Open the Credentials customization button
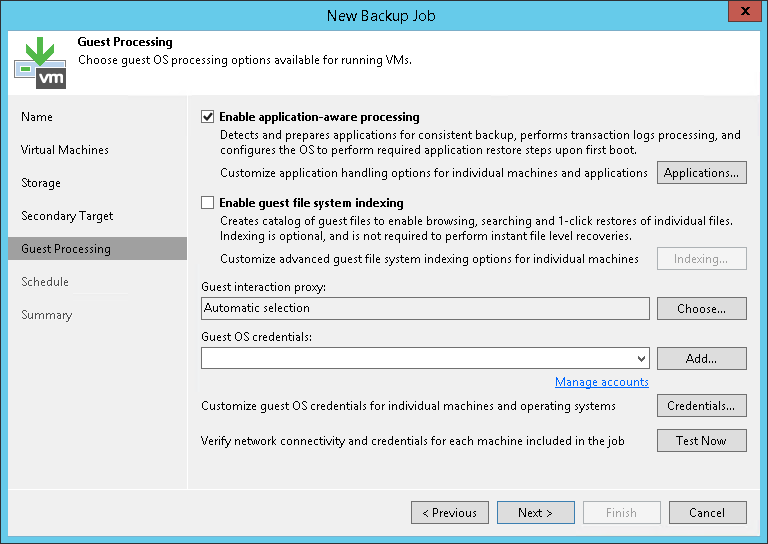This screenshot has width=768, height=544. [x=701, y=406]
